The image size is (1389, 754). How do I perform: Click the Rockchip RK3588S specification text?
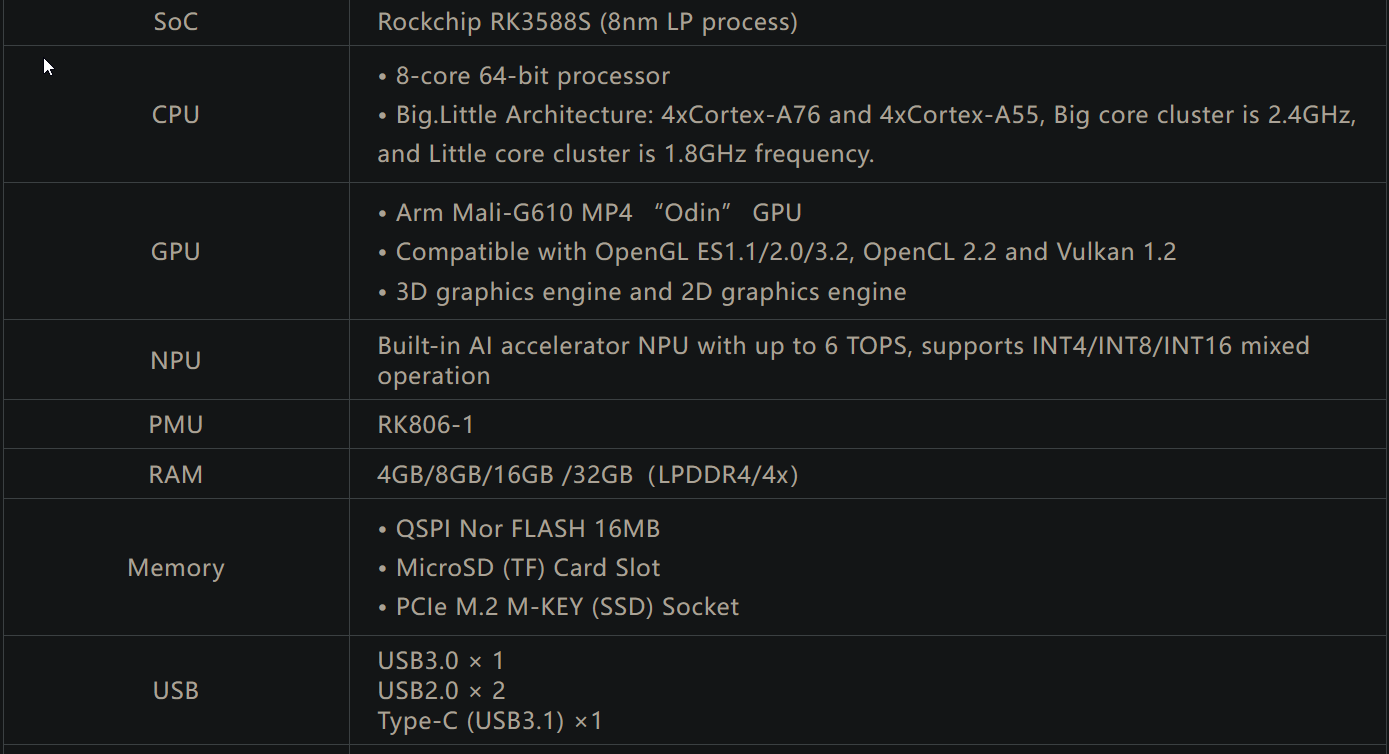click(587, 22)
